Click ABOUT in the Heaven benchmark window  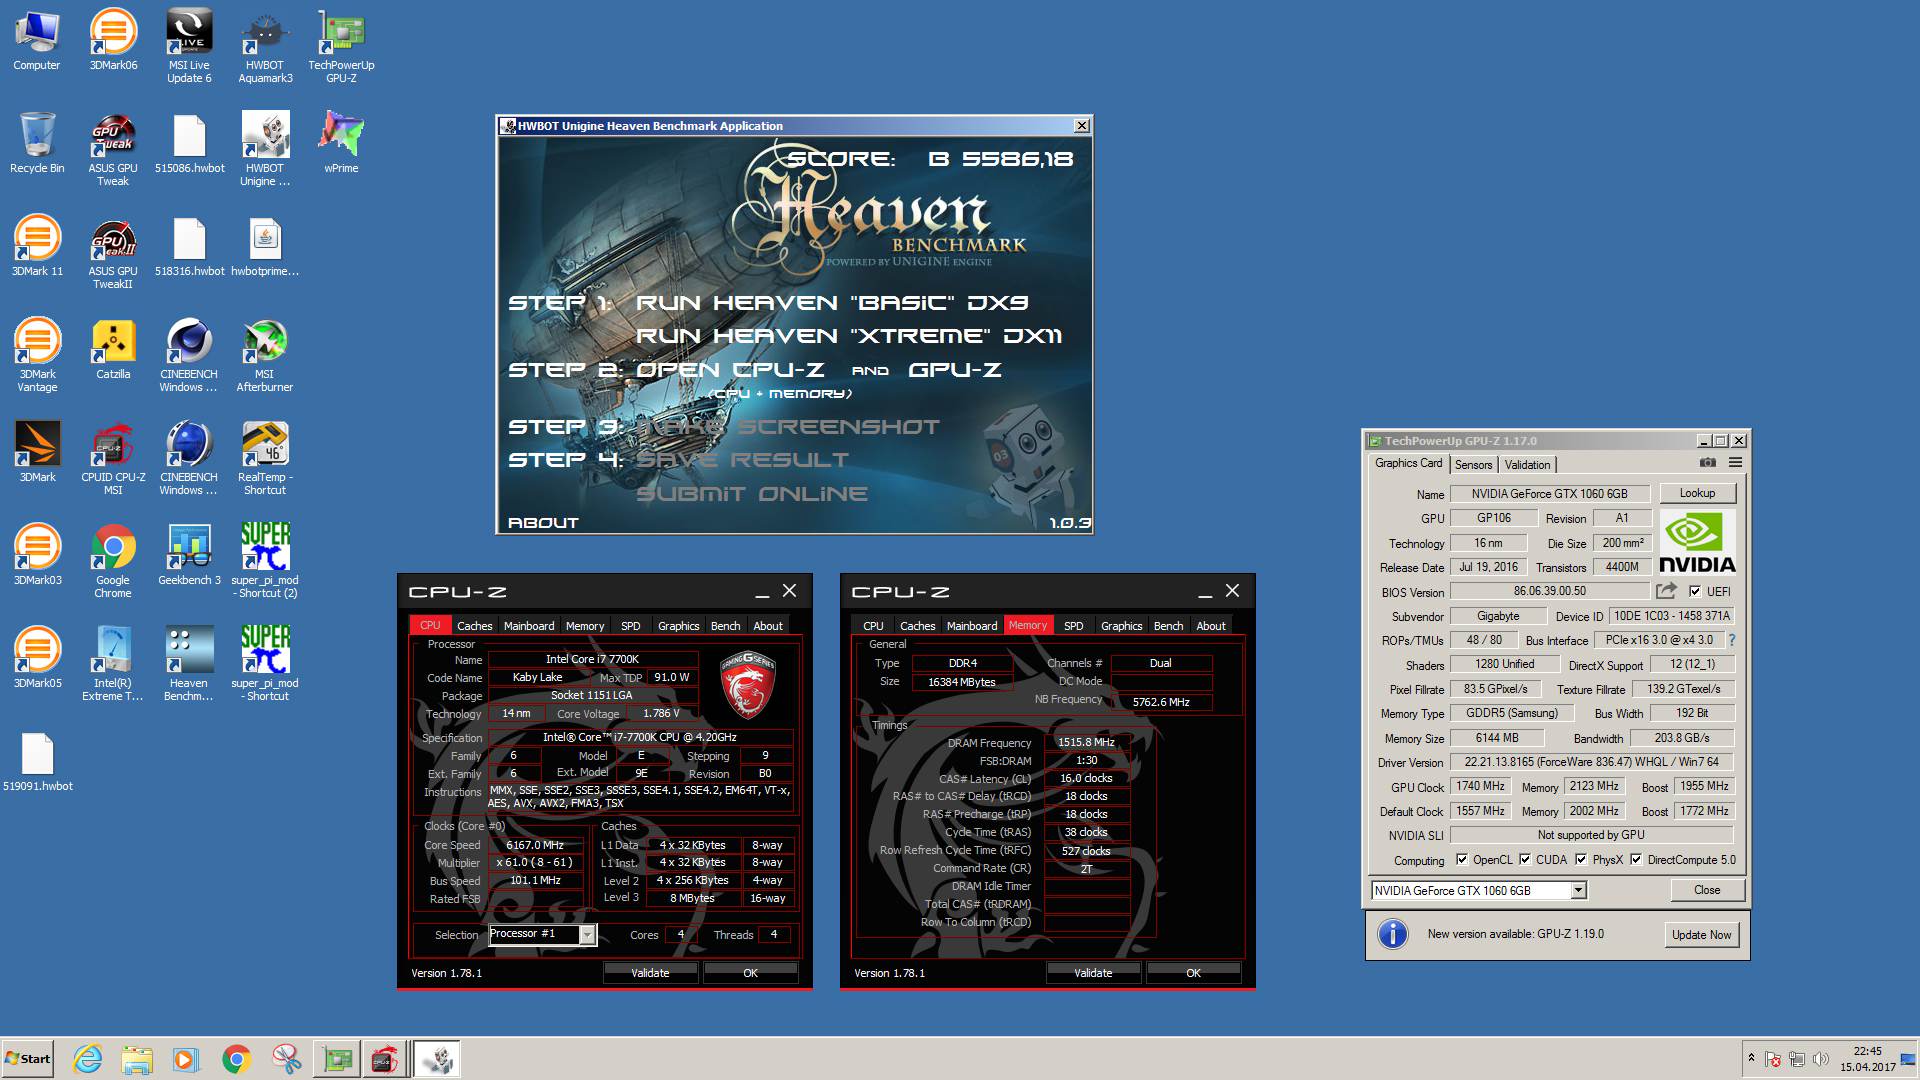(x=543, y=523)
